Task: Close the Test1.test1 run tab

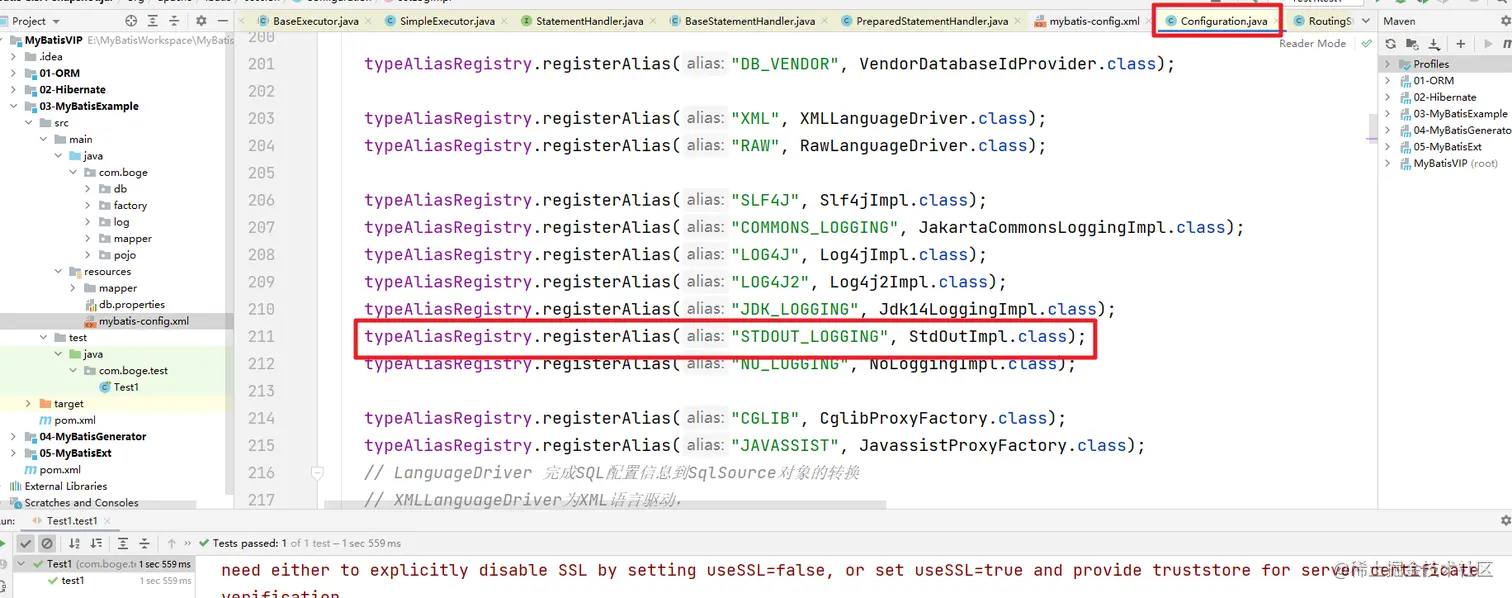Action: [108, 521]
